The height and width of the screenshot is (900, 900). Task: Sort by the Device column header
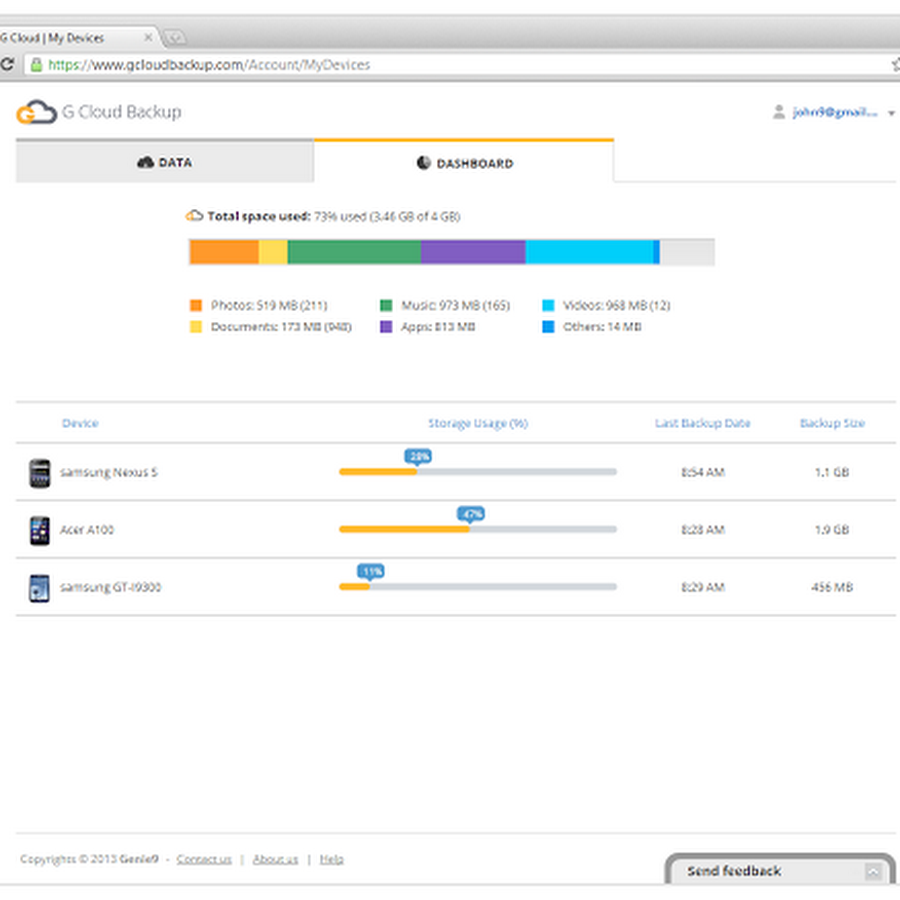[x=80, y=423]
